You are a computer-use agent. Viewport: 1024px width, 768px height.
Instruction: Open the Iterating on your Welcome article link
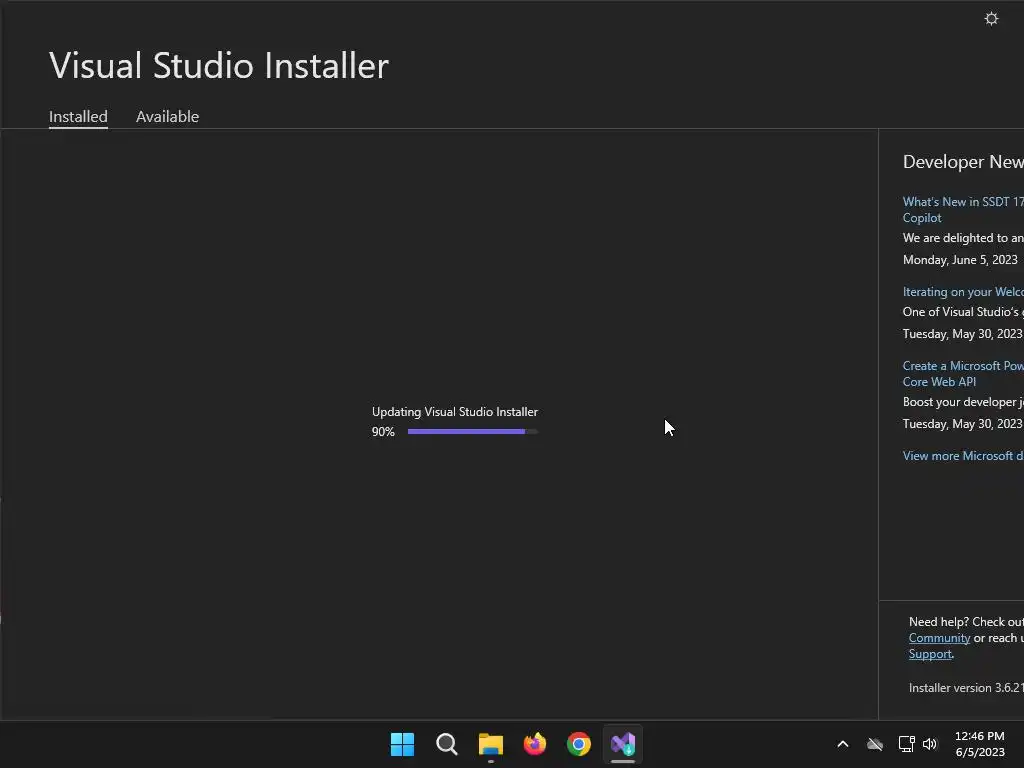963,292
